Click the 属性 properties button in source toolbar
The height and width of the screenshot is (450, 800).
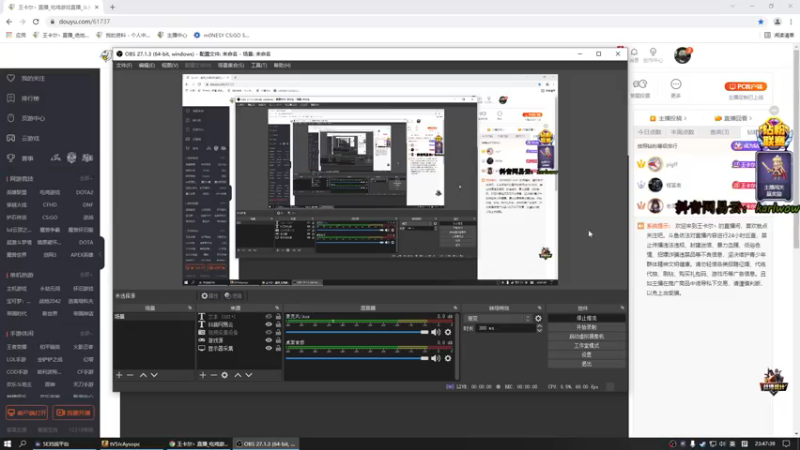(x=210, y=296)
